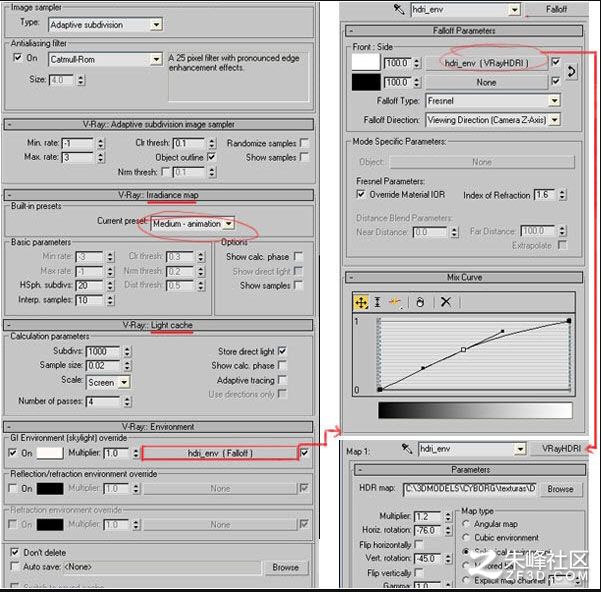
Task: Select the Scale Point tool in Mix Curve
Action: 378,302
